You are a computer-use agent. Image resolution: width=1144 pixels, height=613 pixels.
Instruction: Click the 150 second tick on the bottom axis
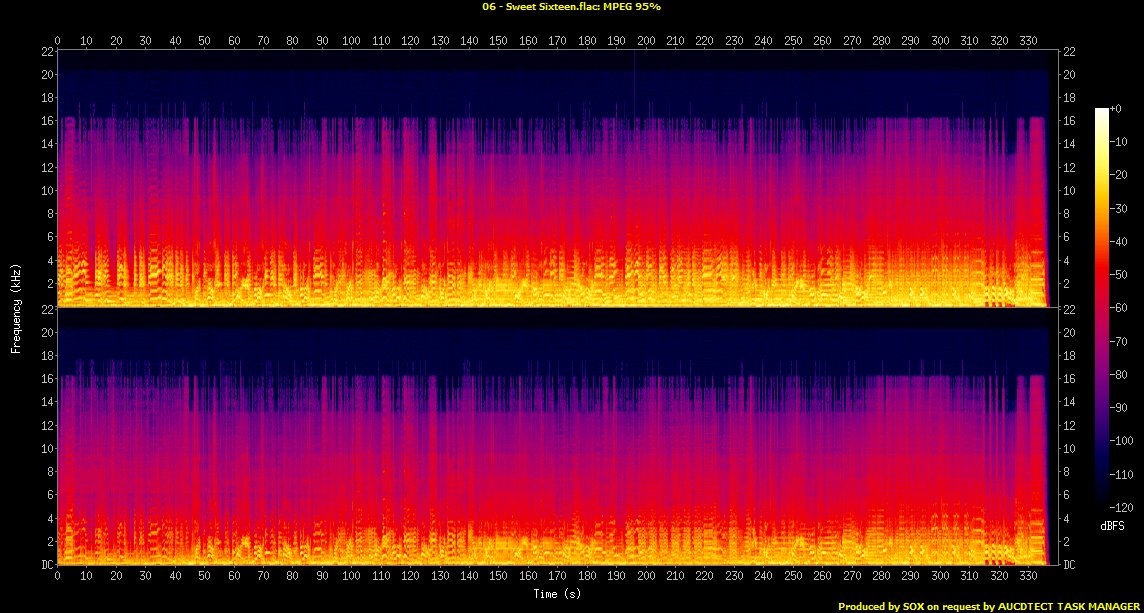(x=499, y=577)
